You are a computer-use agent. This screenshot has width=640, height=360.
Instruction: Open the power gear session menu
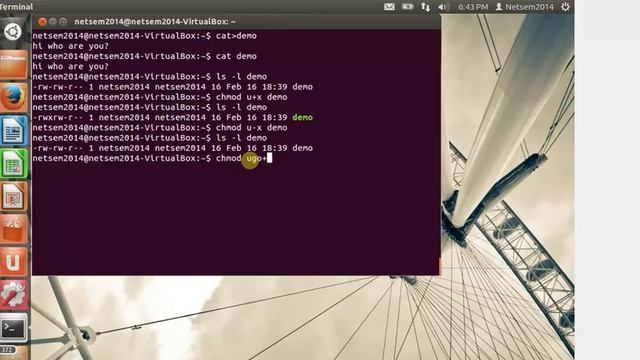565,7
